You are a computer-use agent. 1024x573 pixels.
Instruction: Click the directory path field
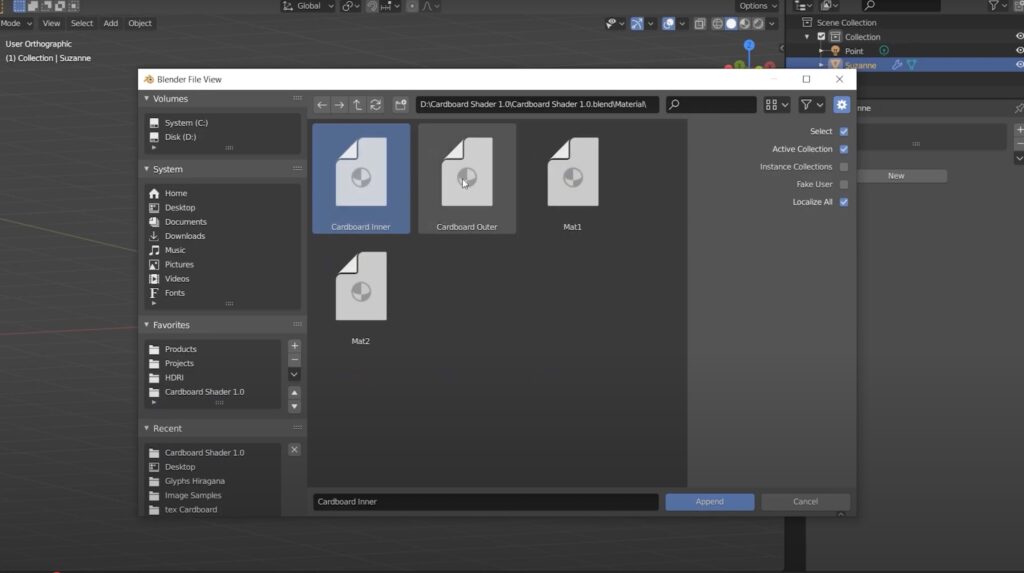tap(537, 105)
